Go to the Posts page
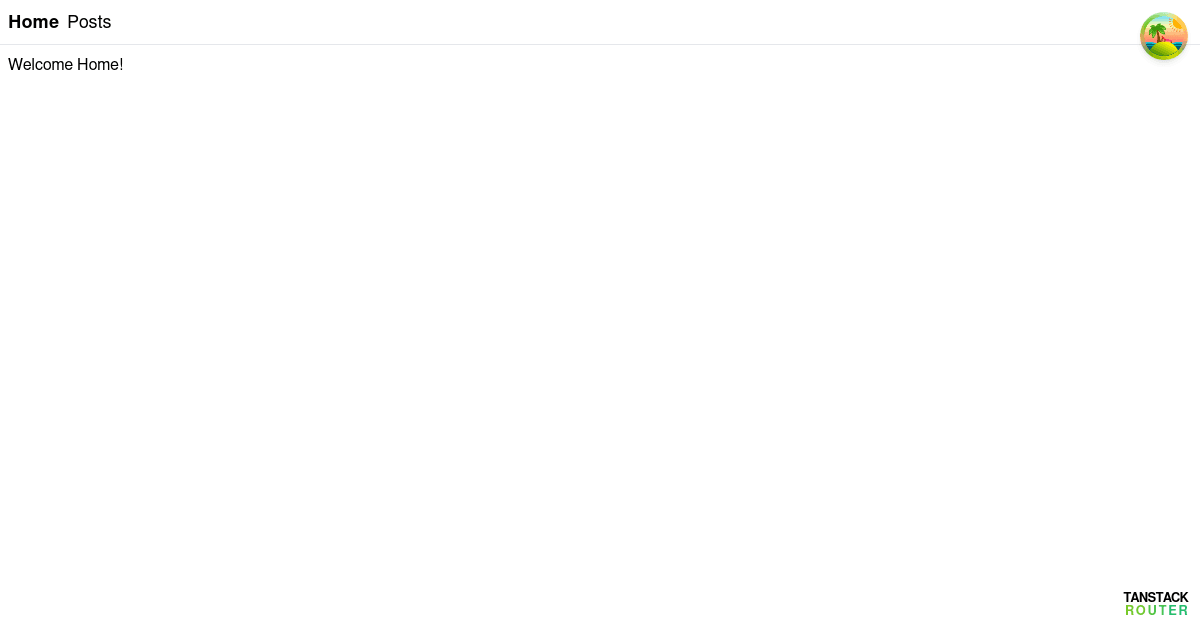 point(89,22)
